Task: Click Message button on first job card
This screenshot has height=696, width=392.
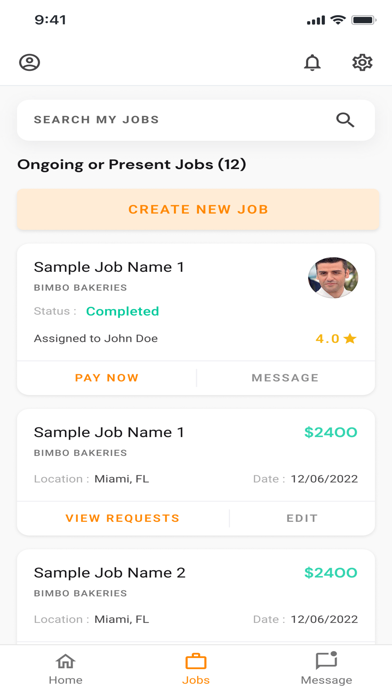Action: pyautogui.click(x=285, y=378)
